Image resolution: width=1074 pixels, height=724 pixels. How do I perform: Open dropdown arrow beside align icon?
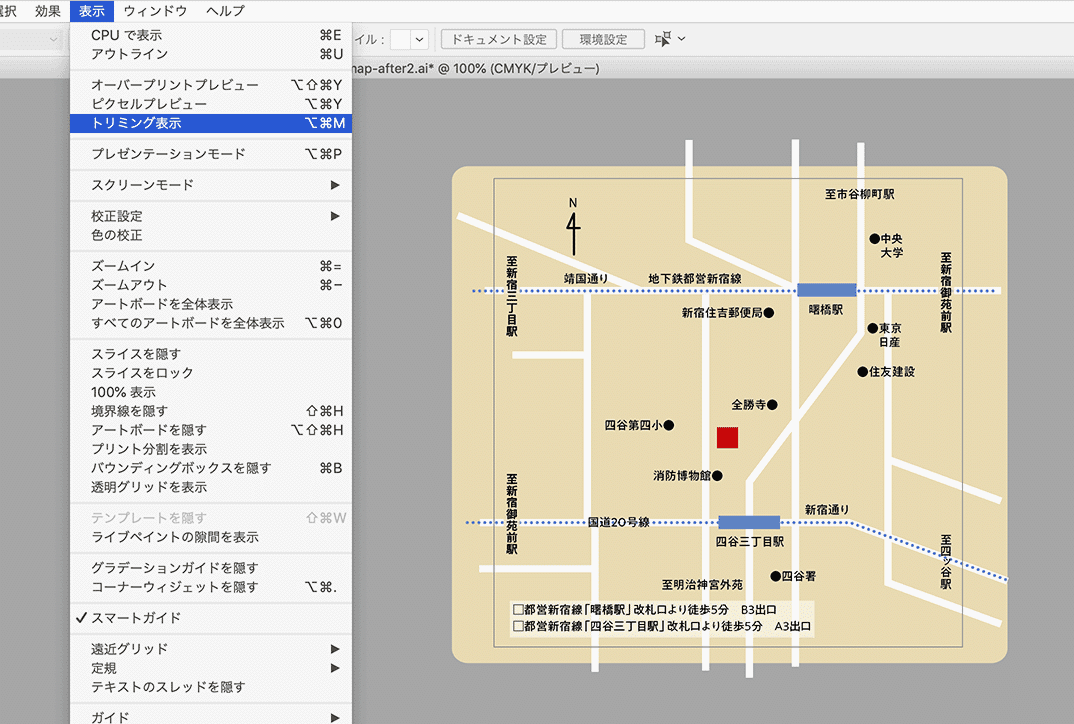click(x=682, y=39)
